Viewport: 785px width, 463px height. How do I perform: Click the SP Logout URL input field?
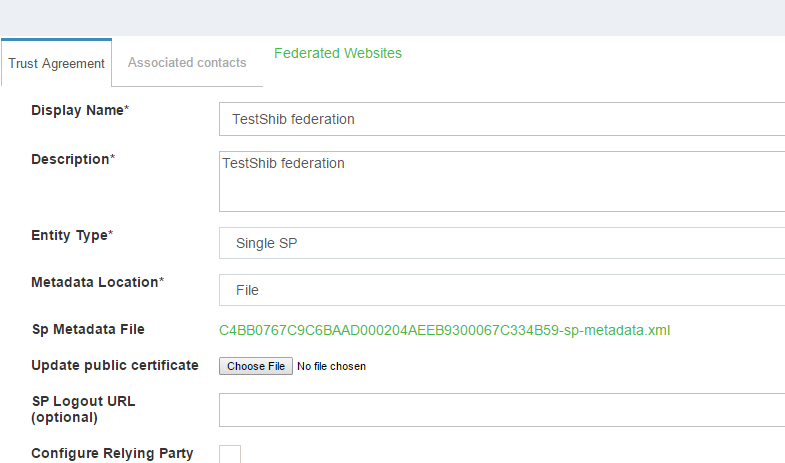click(x=500, y=409)
